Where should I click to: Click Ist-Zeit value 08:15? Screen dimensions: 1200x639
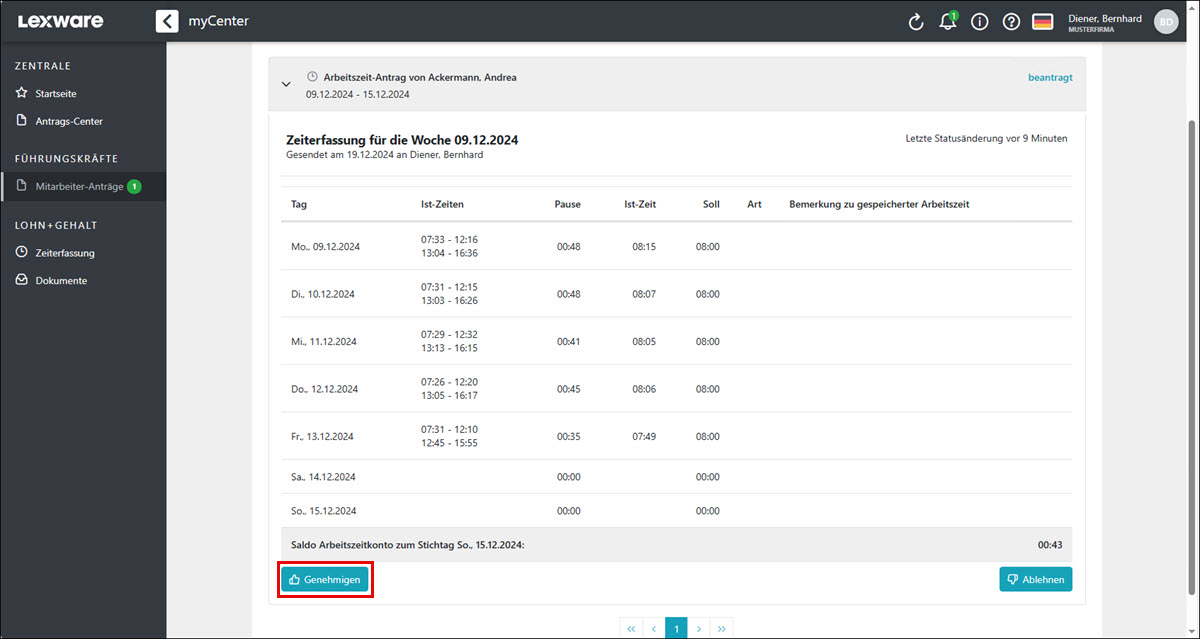[644, 246]
